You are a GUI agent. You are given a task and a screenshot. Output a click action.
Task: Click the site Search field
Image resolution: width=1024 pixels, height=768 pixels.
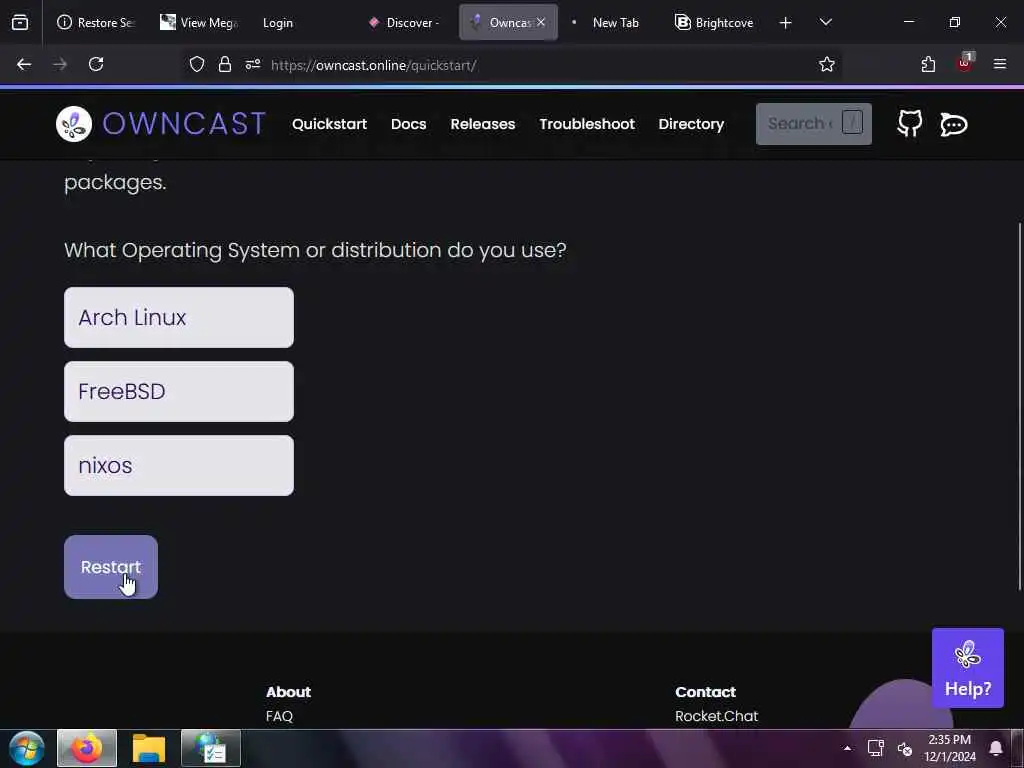(x=814, y=123)
